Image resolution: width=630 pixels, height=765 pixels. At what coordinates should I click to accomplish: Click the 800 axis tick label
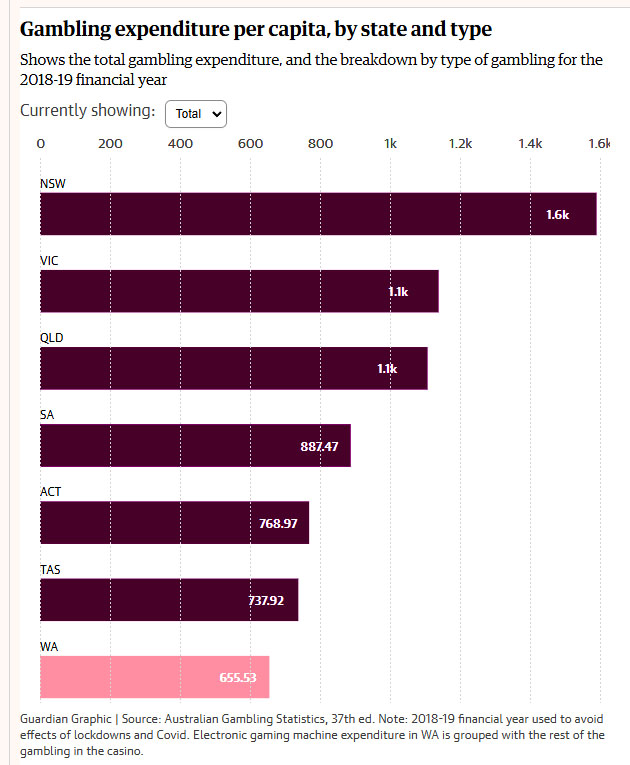pos(320,144)
